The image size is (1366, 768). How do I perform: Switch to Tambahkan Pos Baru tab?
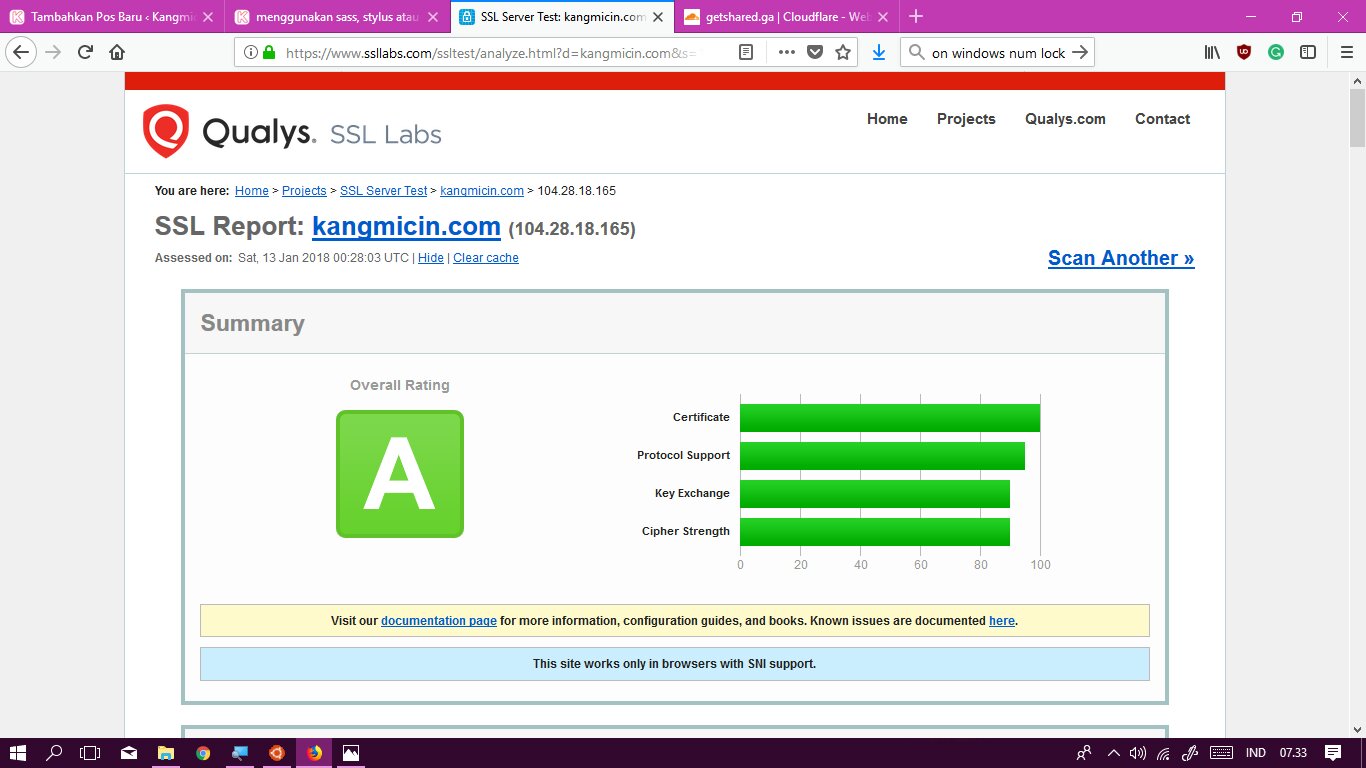[x=112, y=16]
